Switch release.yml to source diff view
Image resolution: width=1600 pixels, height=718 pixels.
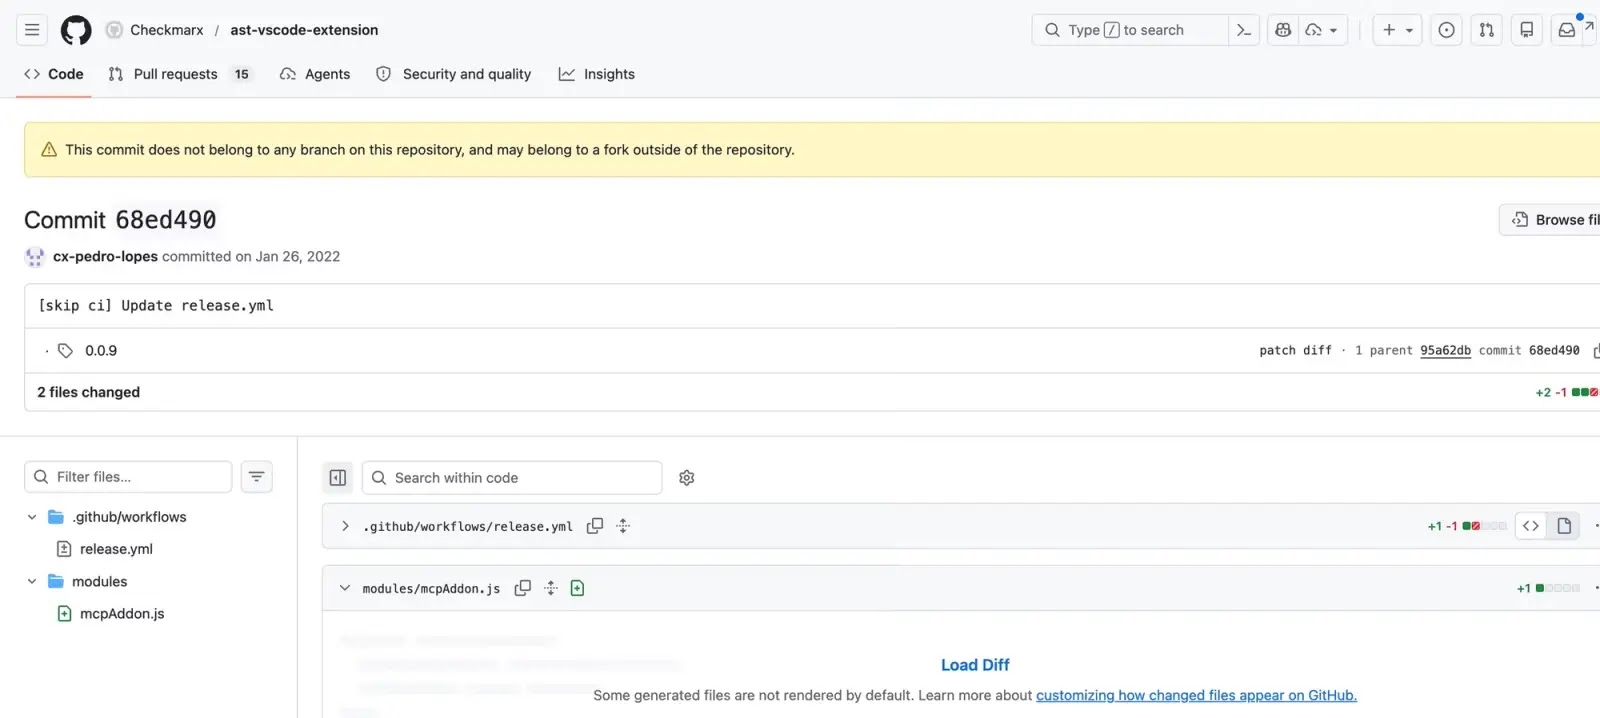coord(1531,526)
